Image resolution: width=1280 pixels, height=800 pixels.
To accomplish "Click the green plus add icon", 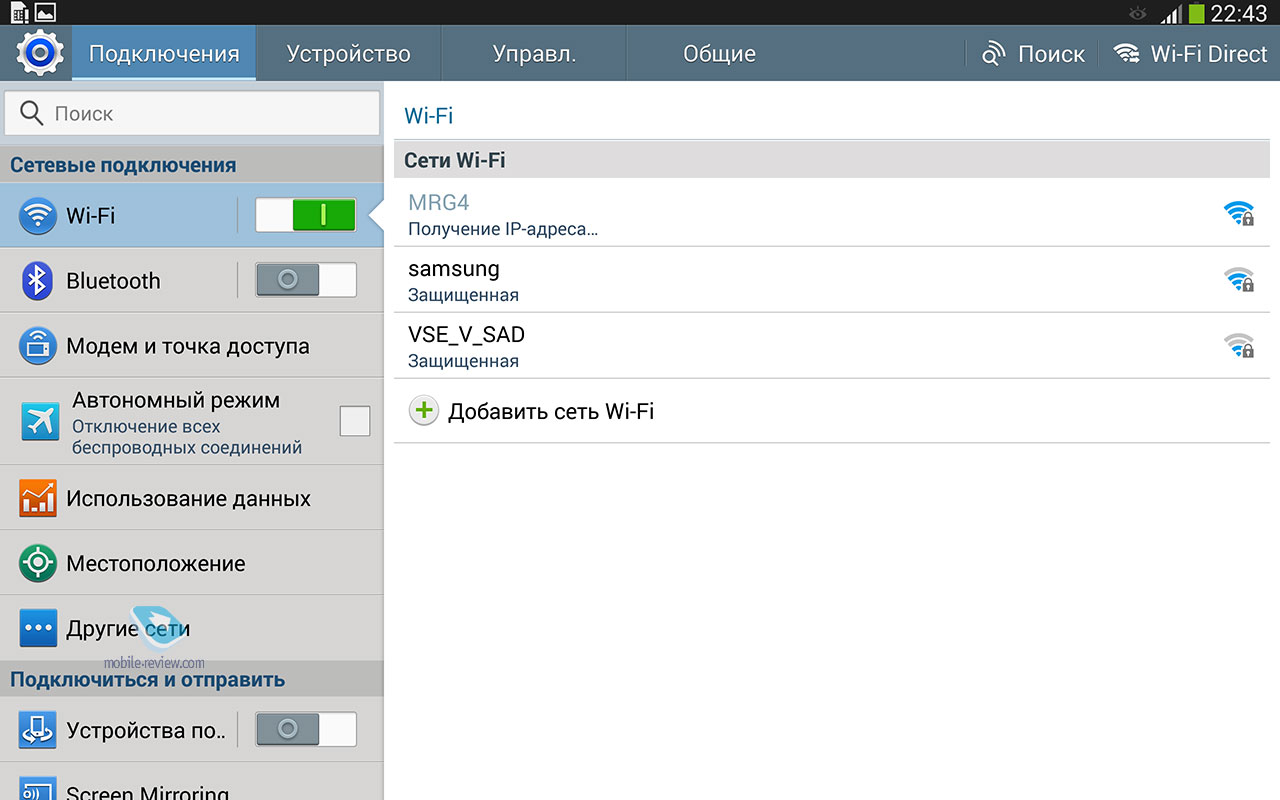I will (x=424, y=411).
